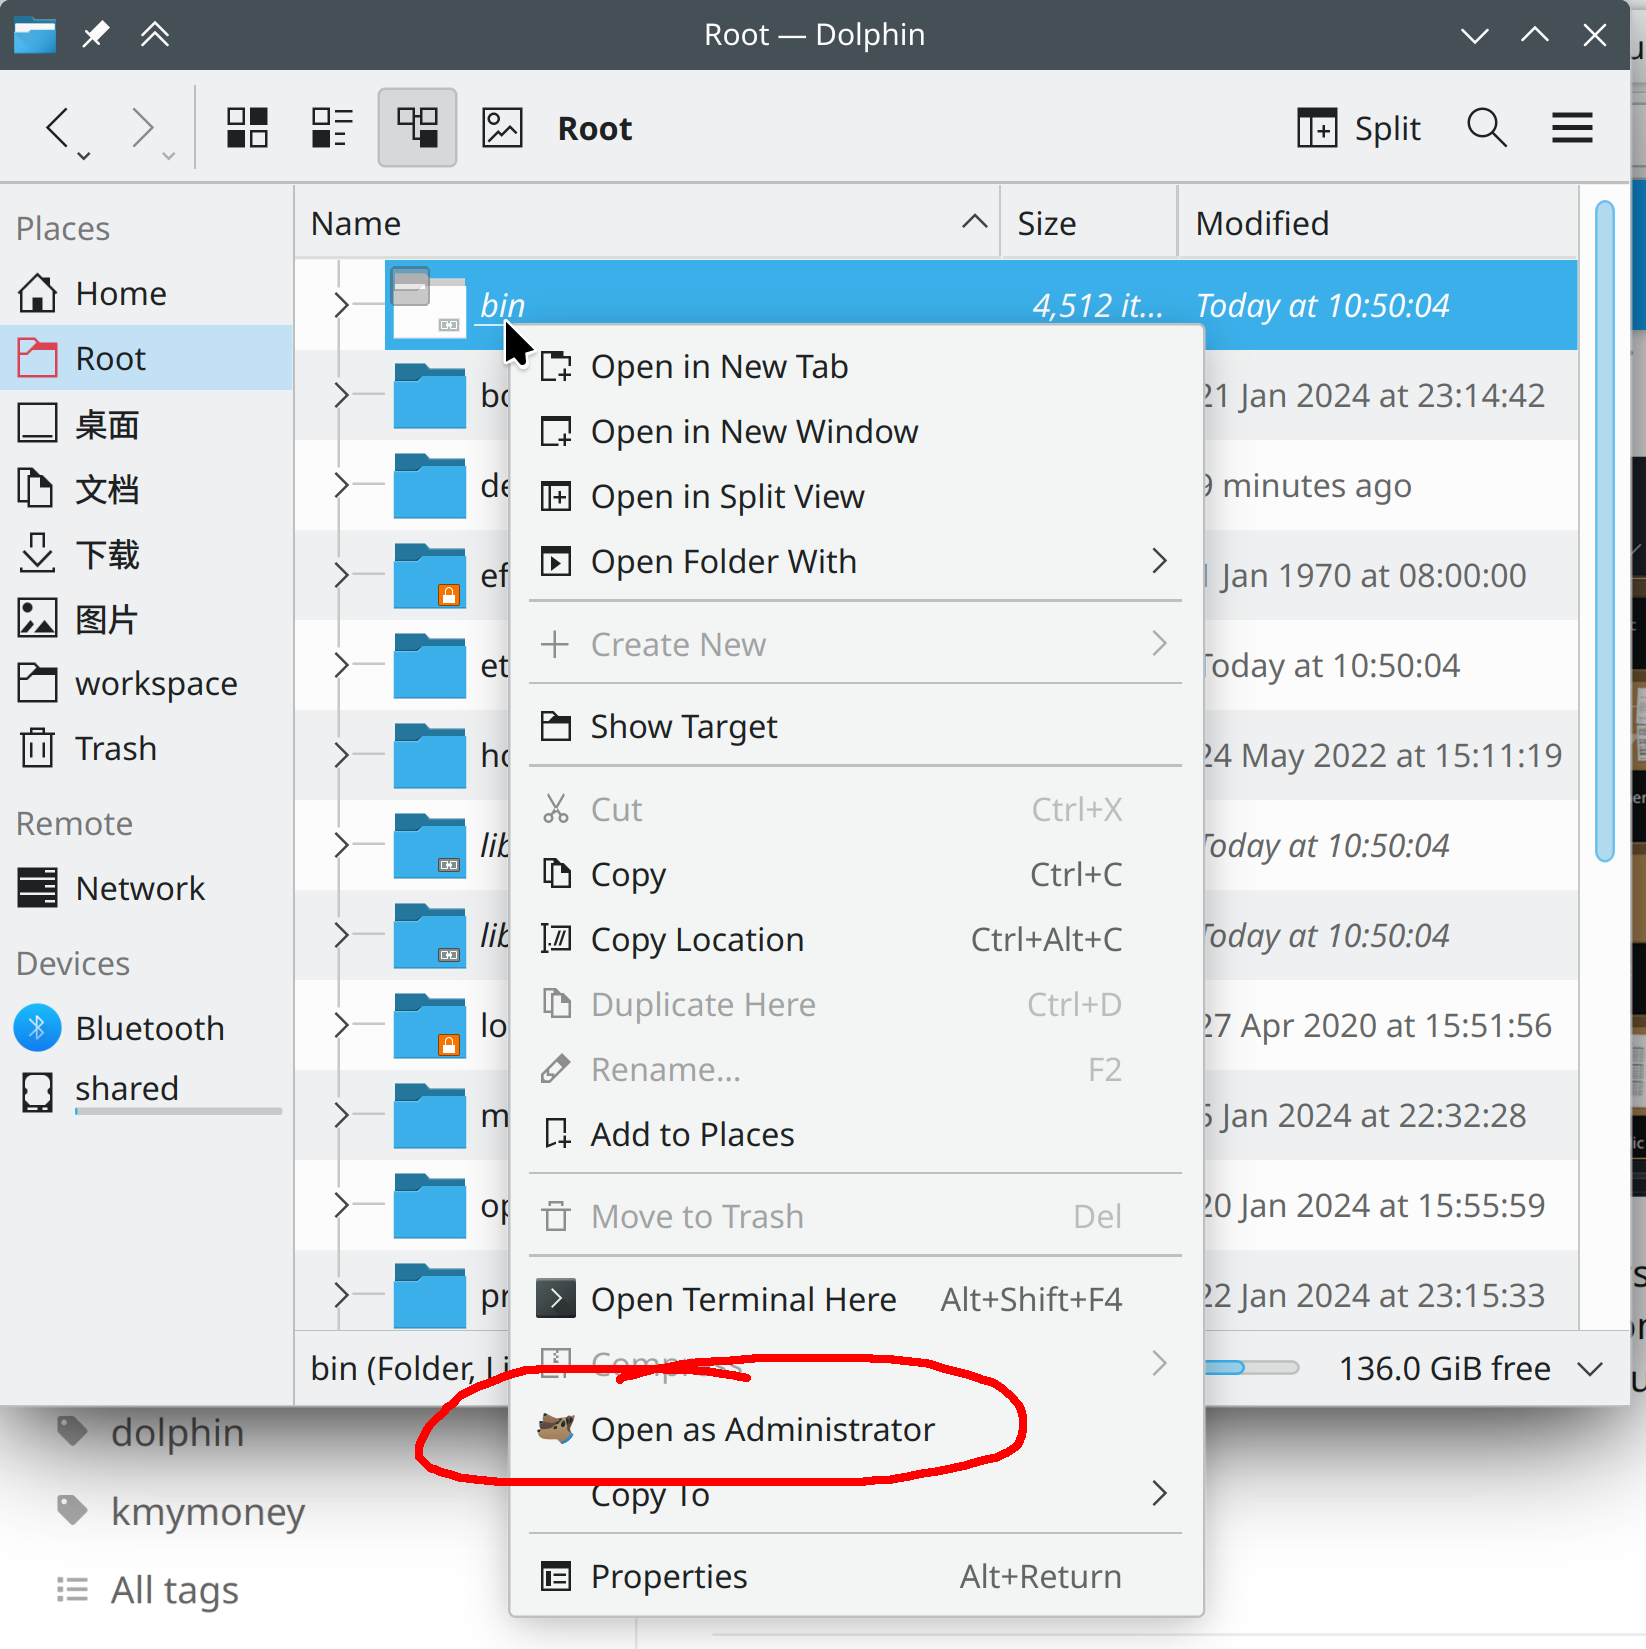
Task: Switch to icons view mode
Action: tap(246, 127)
